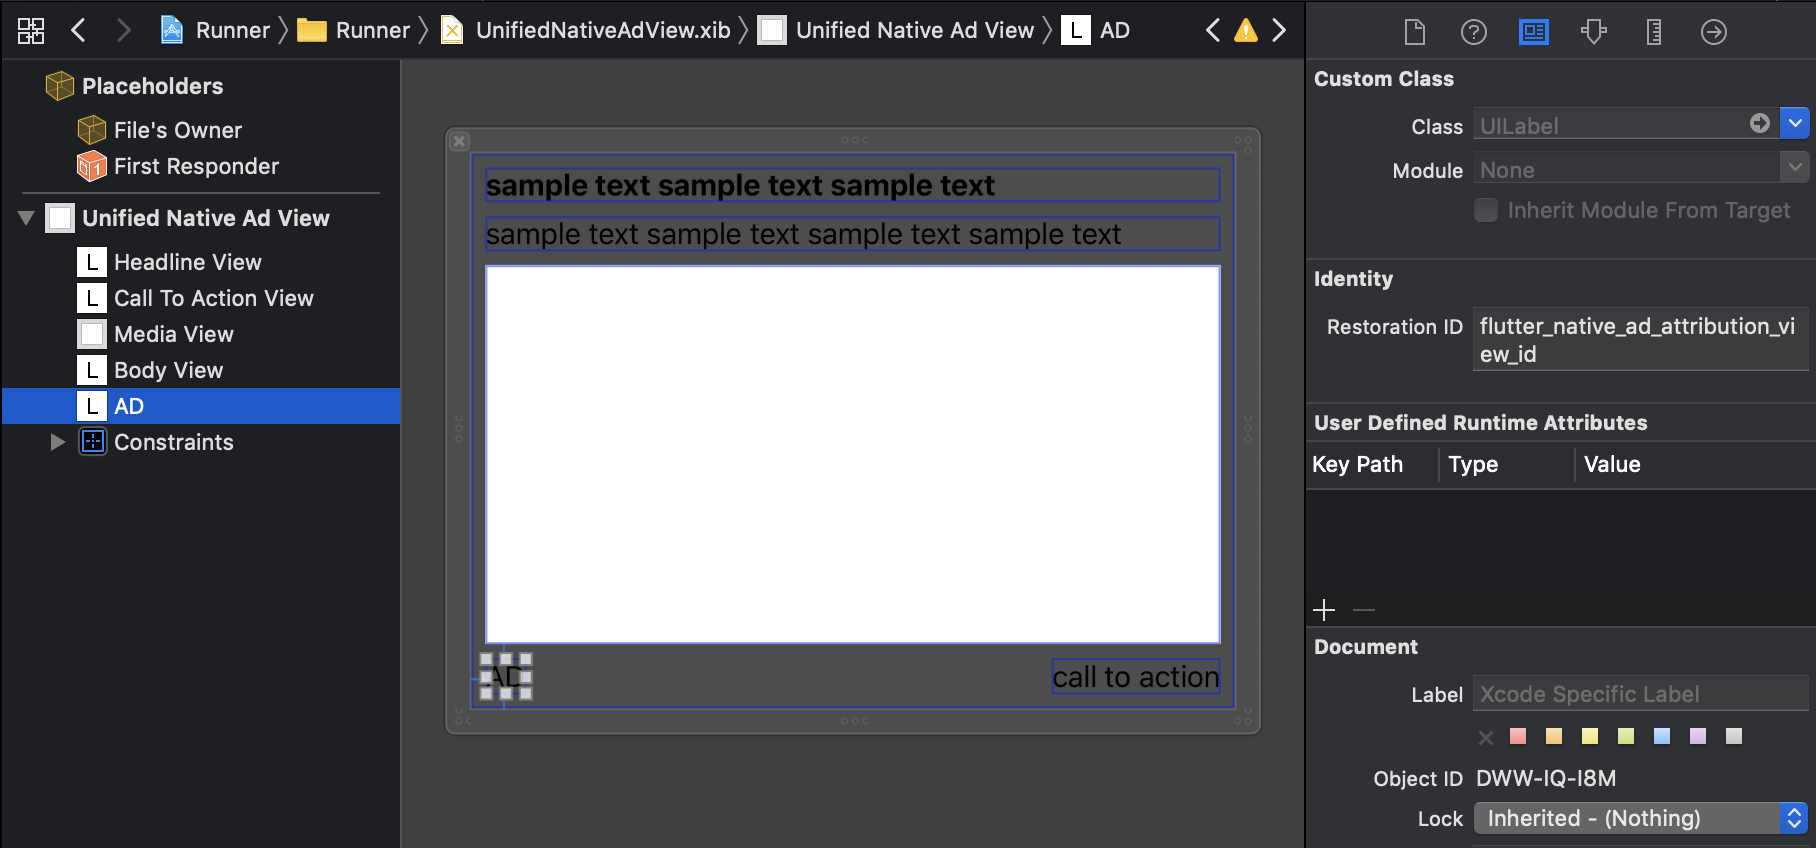The image size is (1816, 848).
Task: Click the Type column header
Action: 1473,464
